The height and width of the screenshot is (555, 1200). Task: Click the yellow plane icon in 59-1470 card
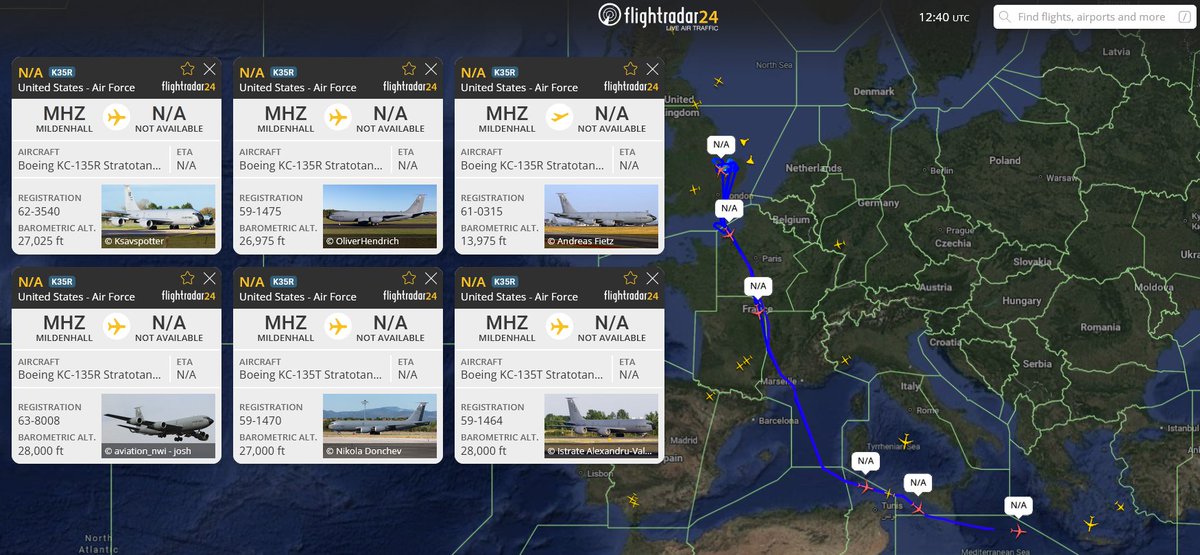(x=338, y=326)
